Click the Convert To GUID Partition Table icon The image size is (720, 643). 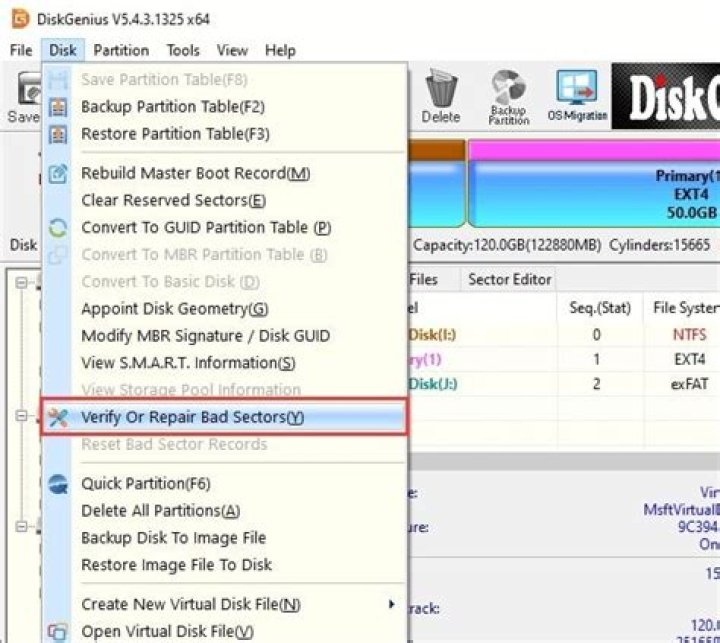(x=58, y=228)
